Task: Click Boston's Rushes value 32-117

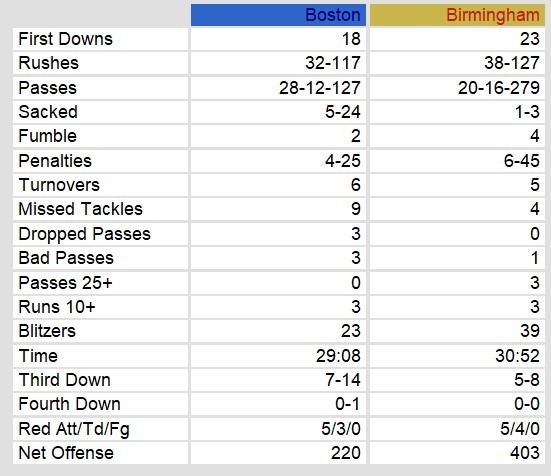Action: (x=332, y=63)
